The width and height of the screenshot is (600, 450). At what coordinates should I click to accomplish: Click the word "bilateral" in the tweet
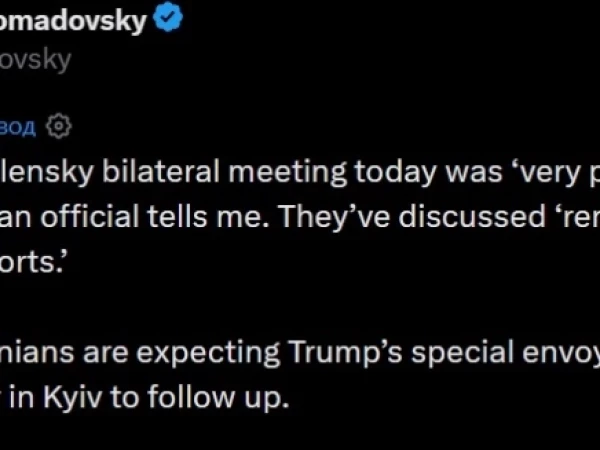coord(161,172)
